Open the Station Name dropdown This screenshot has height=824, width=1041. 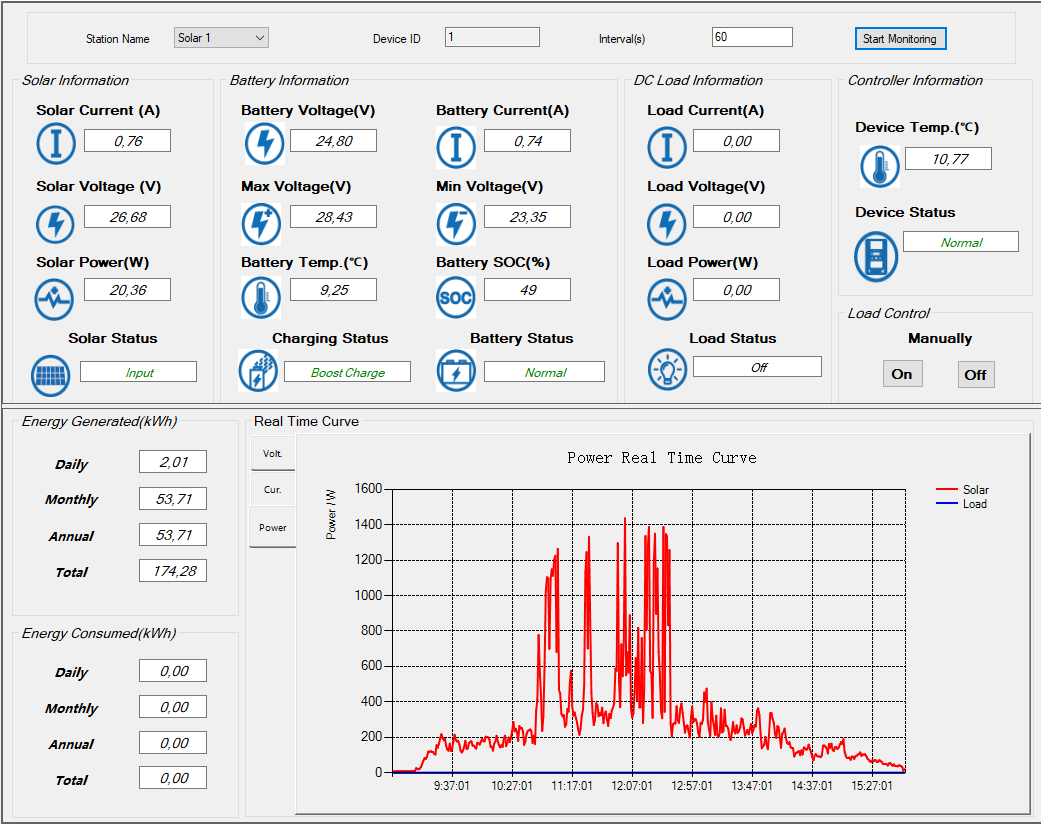point(221,38)
